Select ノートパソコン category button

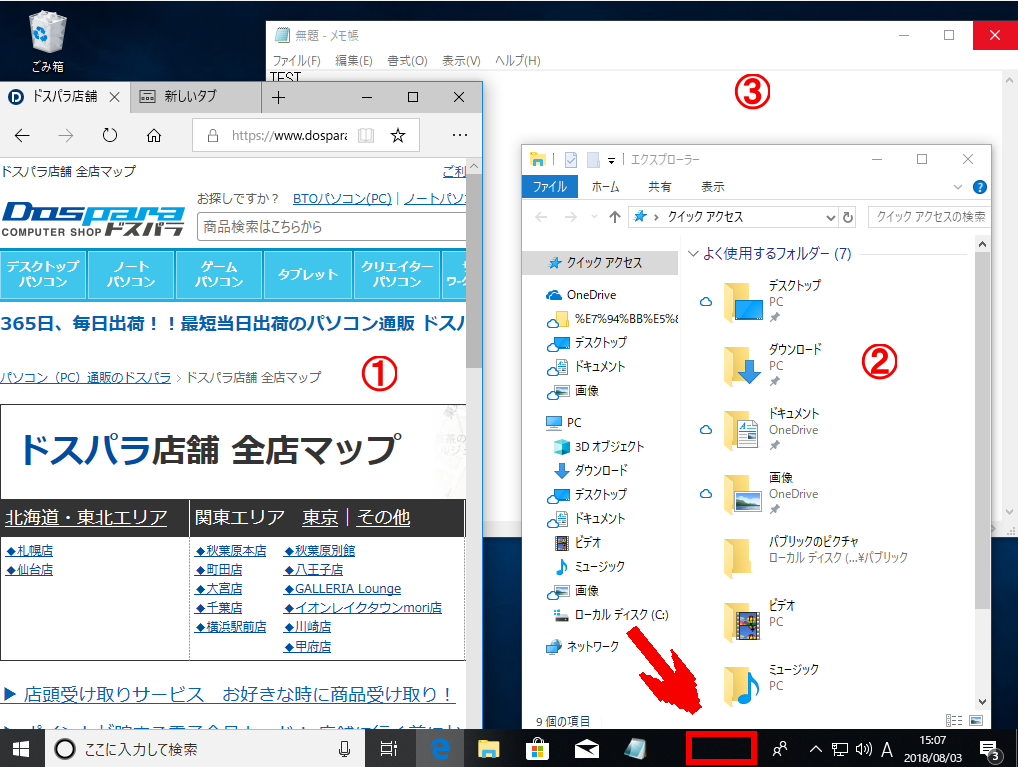[x=131, y=274]
